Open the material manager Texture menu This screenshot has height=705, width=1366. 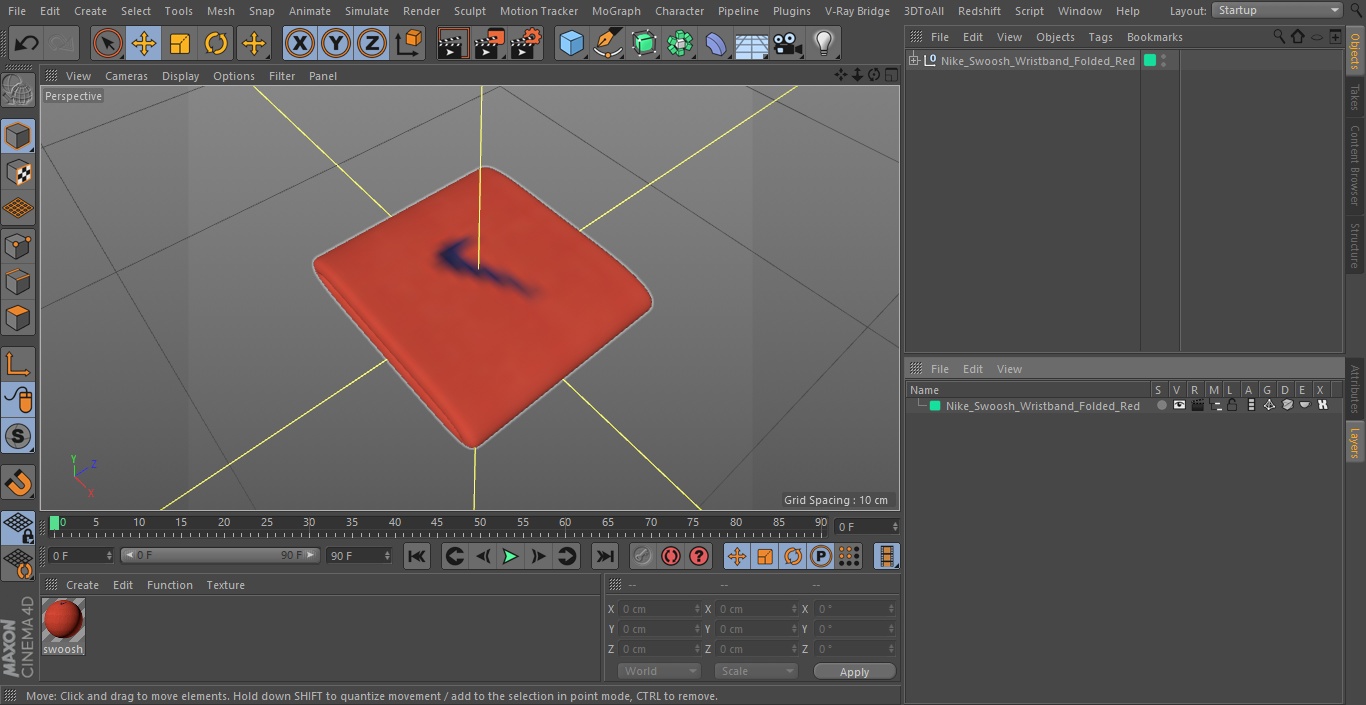(225, 585)
